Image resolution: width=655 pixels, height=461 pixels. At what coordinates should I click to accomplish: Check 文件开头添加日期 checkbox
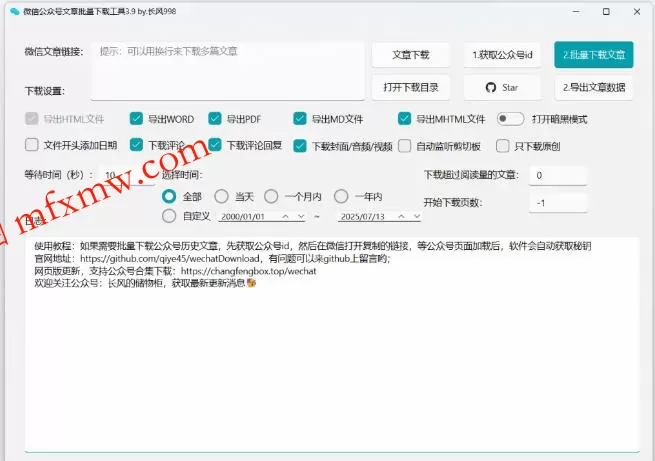tap(31, 145)
